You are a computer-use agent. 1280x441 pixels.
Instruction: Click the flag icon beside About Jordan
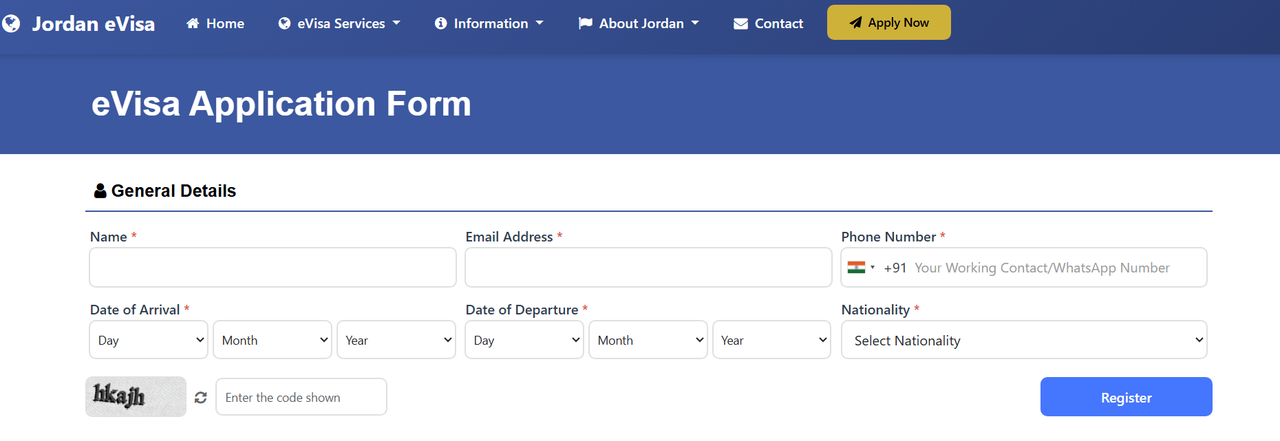point(586,23)
